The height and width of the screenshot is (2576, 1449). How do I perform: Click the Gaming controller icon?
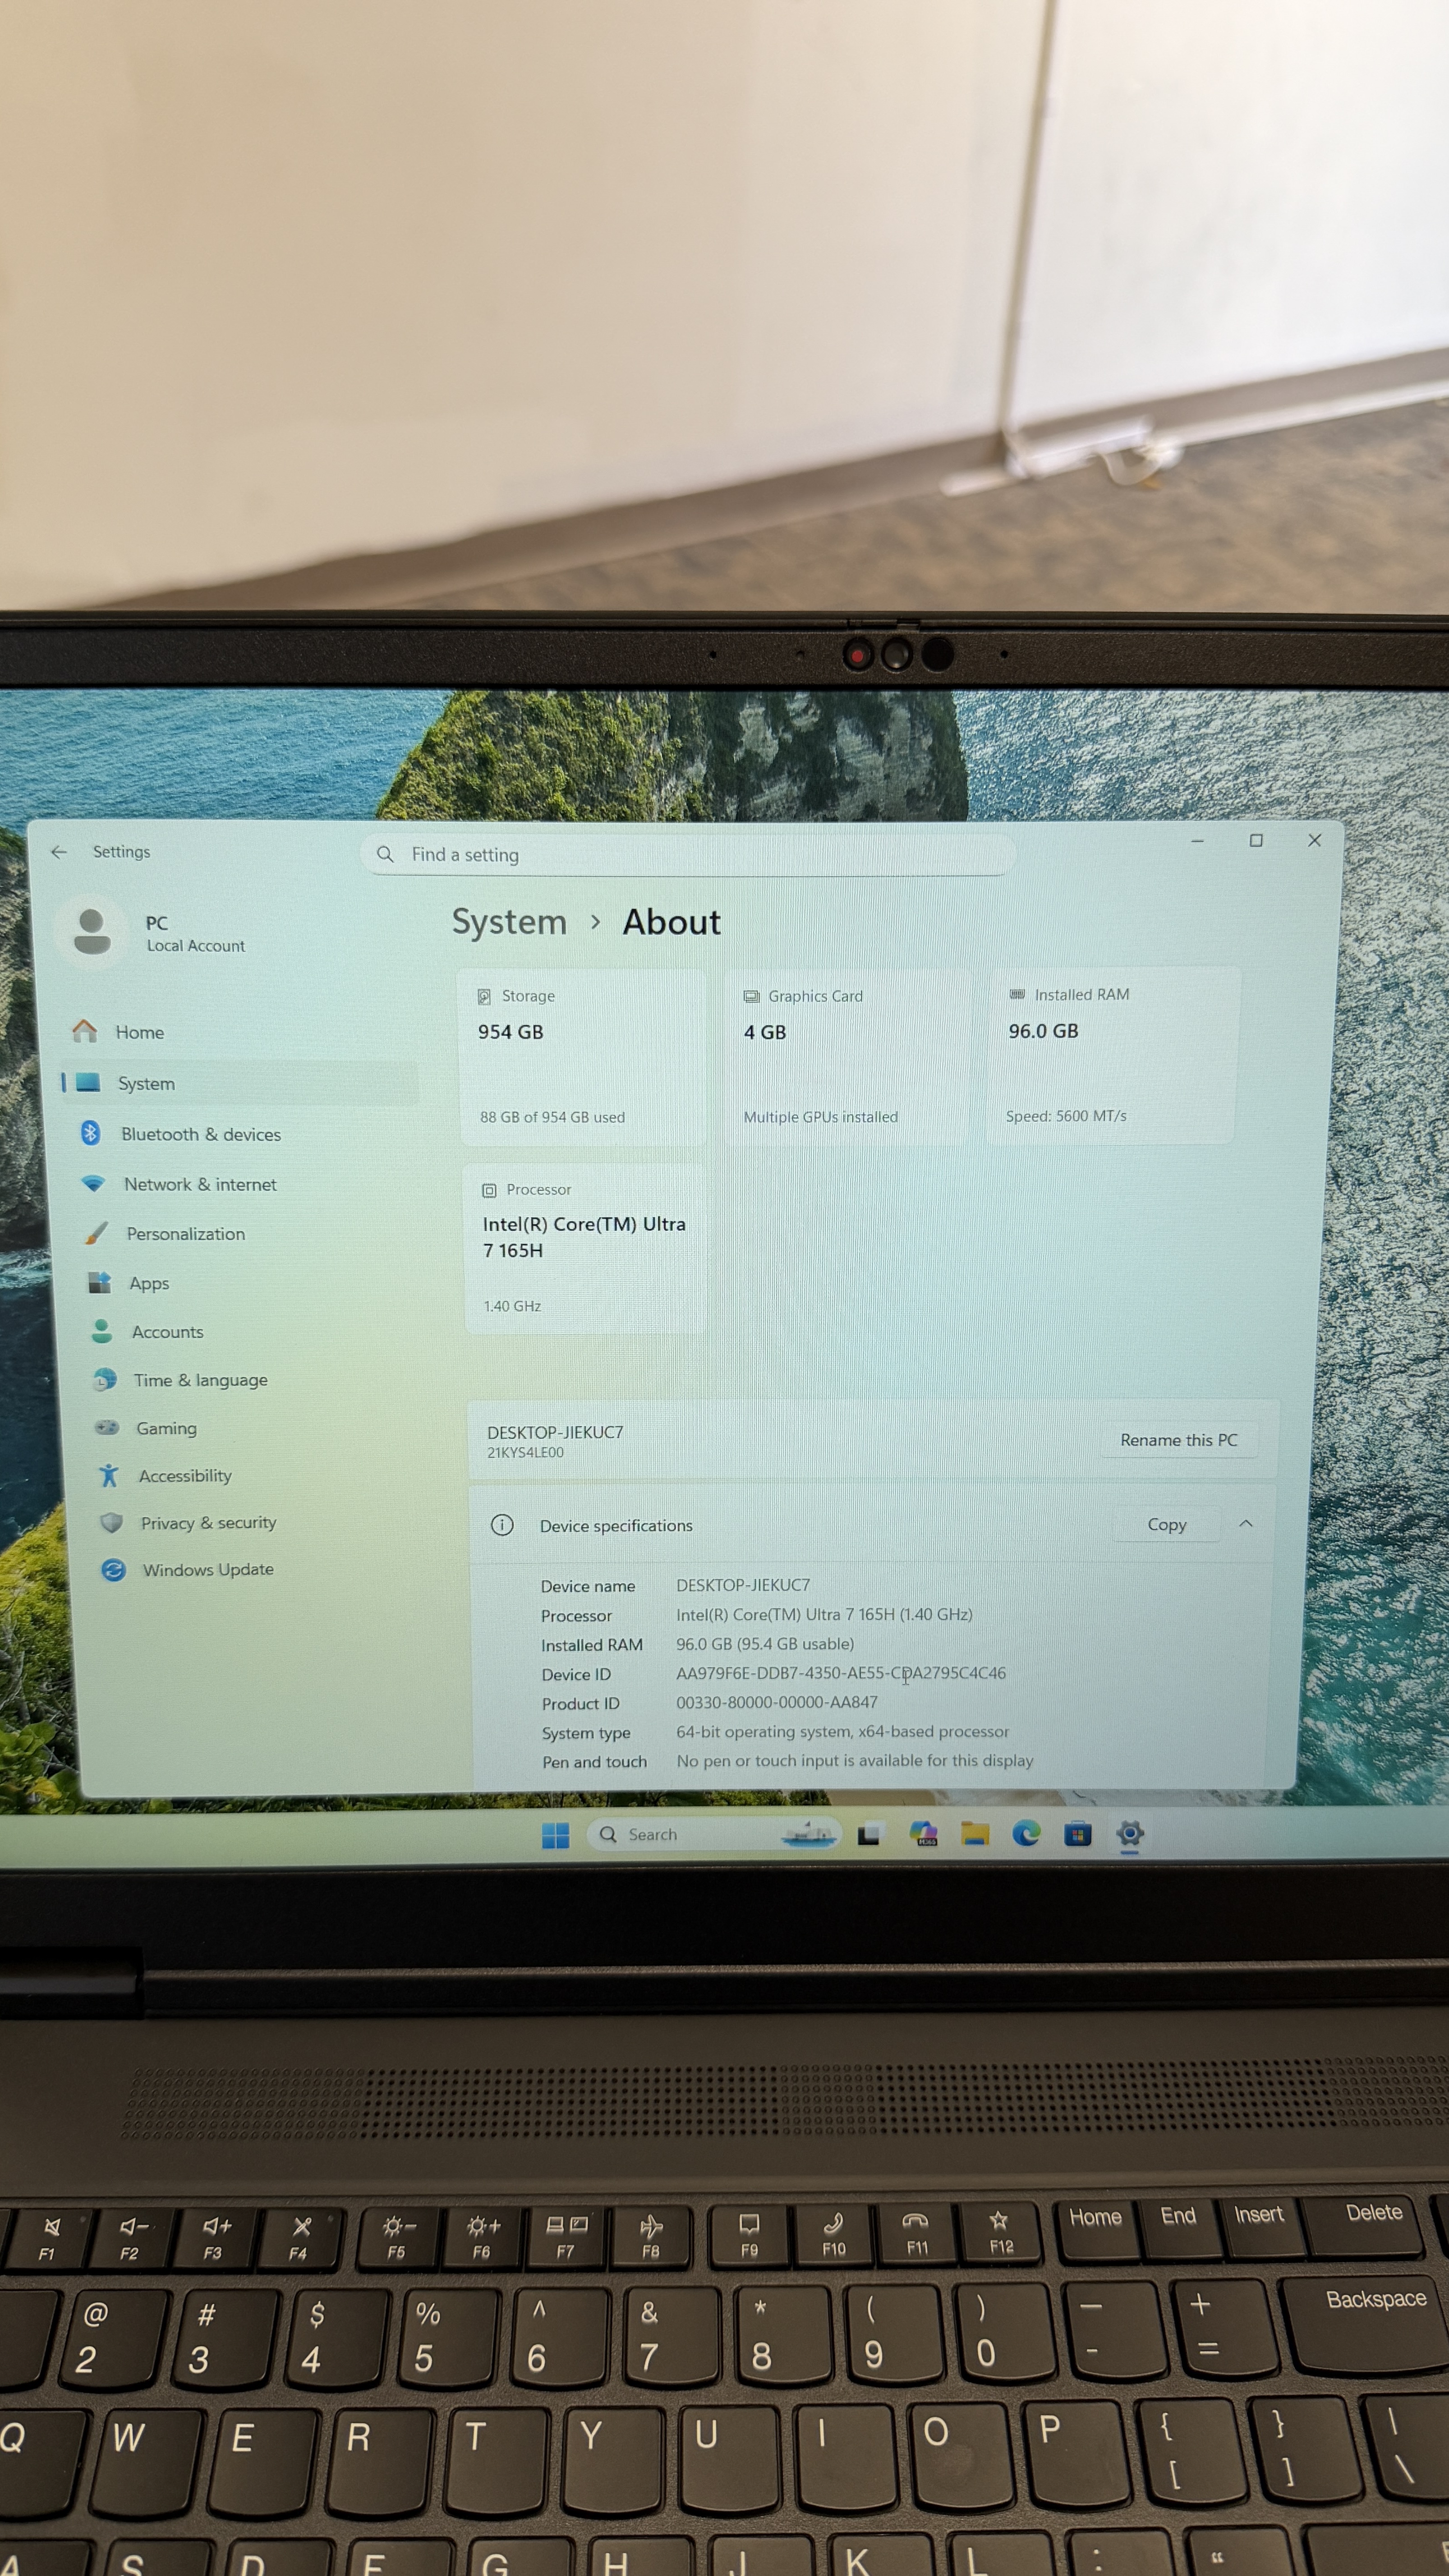pos(106,1428)
